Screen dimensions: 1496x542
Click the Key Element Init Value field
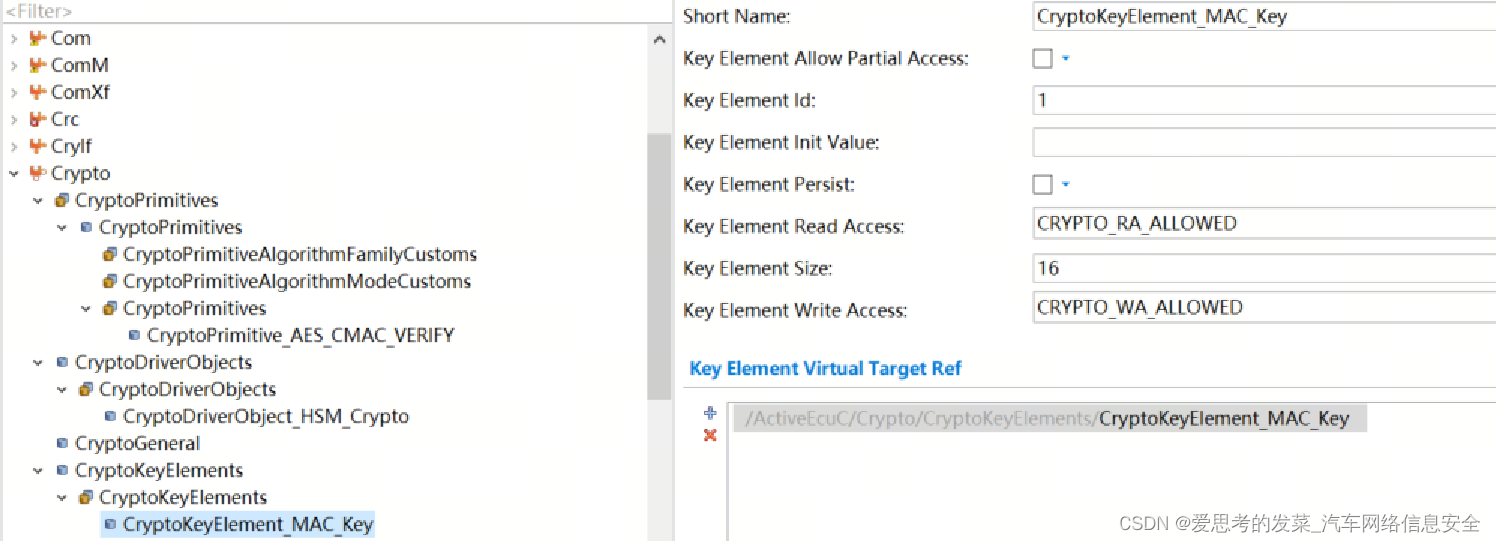pos(1264,142)
